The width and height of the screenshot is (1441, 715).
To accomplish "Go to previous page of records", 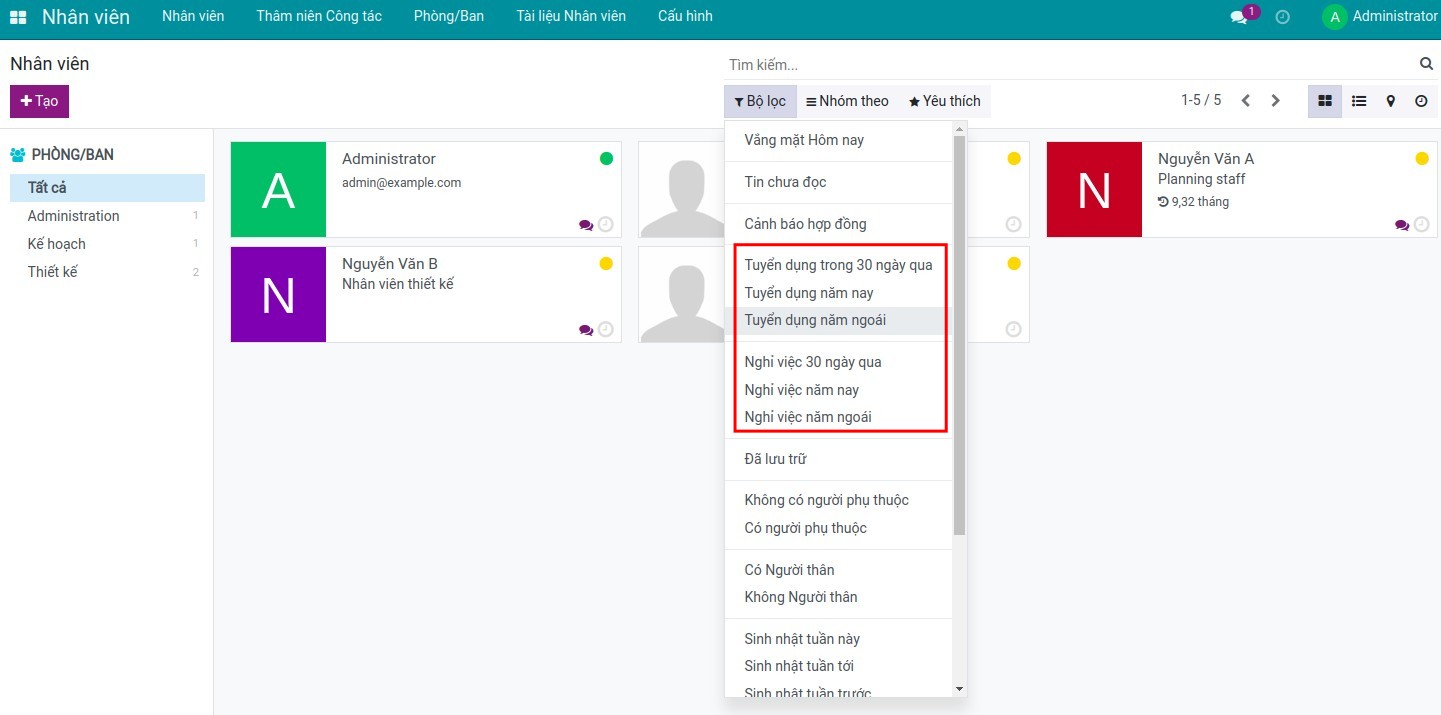I will (1246, 101).
